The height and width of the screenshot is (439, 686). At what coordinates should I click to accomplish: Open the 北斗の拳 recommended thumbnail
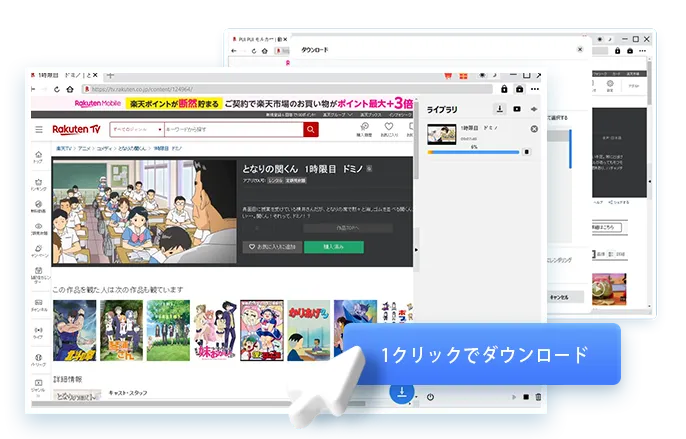tap(74, 330)
